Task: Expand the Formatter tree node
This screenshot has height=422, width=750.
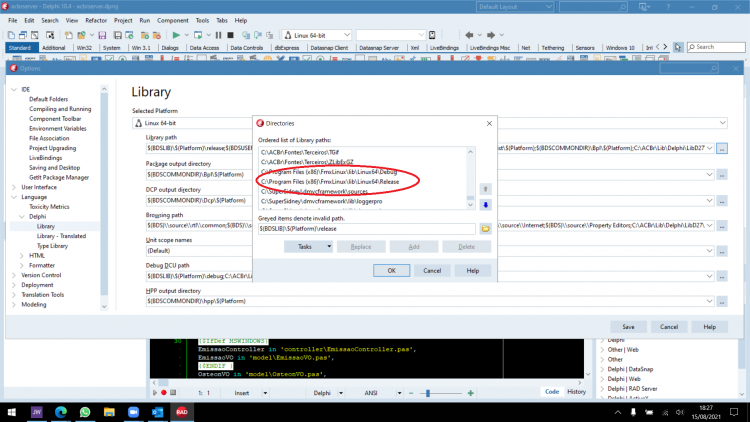Action: [x=22, y=266]
